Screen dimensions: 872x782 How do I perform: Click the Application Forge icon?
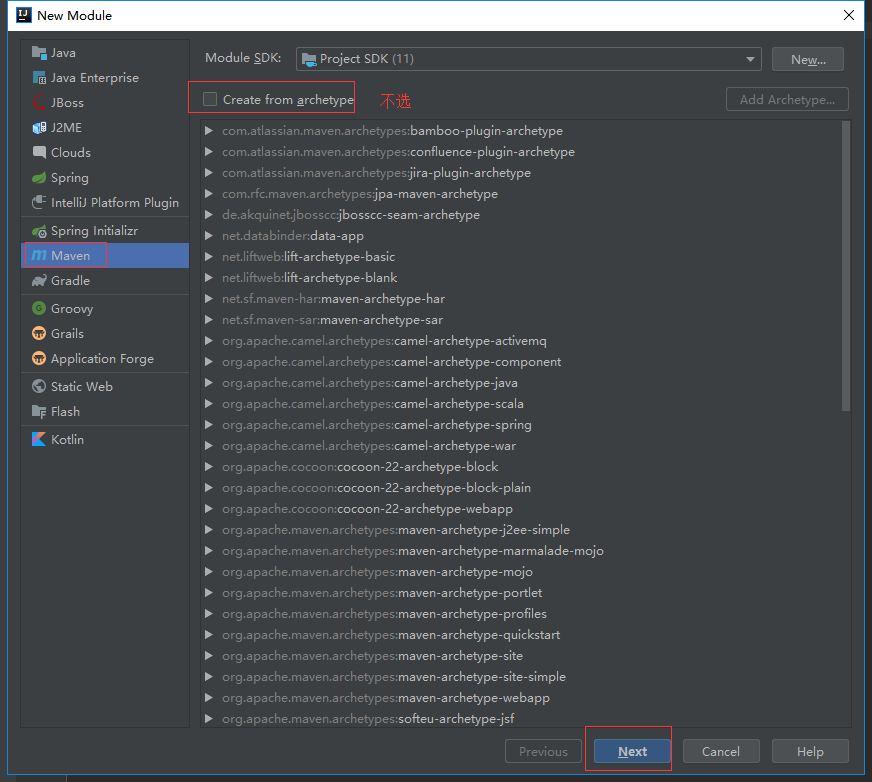(39, 358)
